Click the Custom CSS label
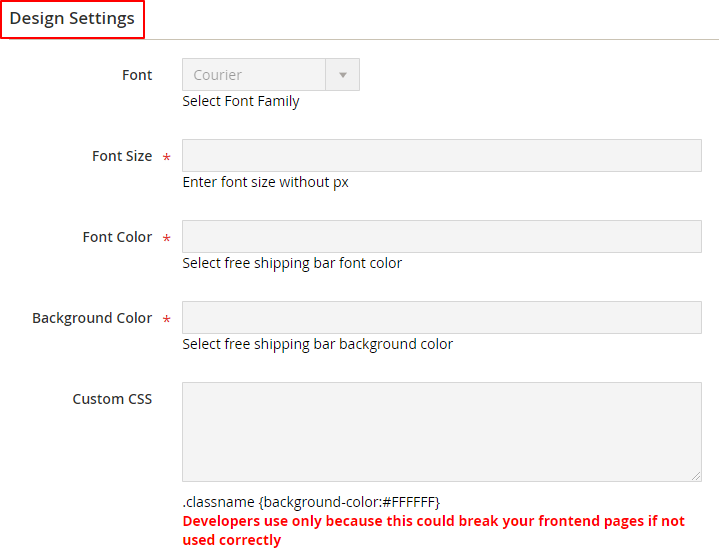Screen dimensions: 719x548 point(112,399)
